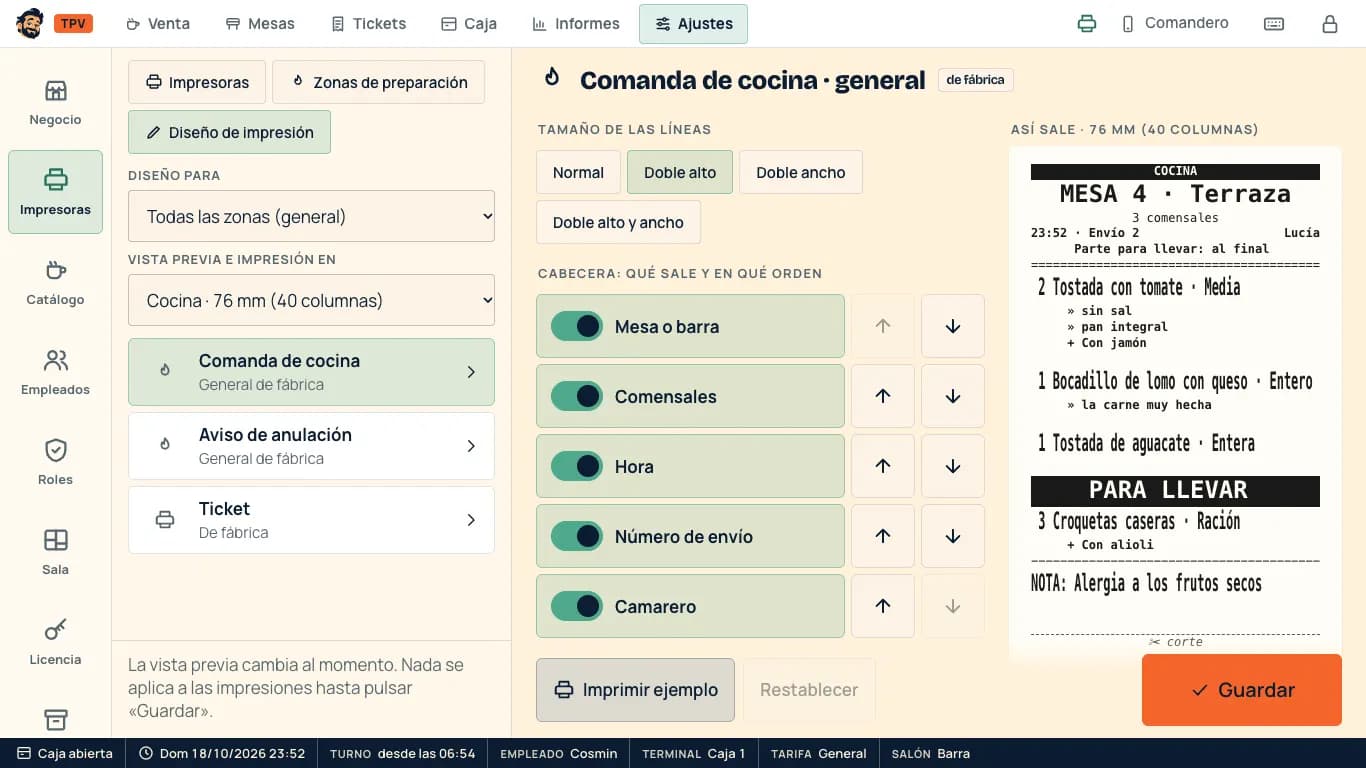Click the kitchen ticket preview

coord(1175,404)
